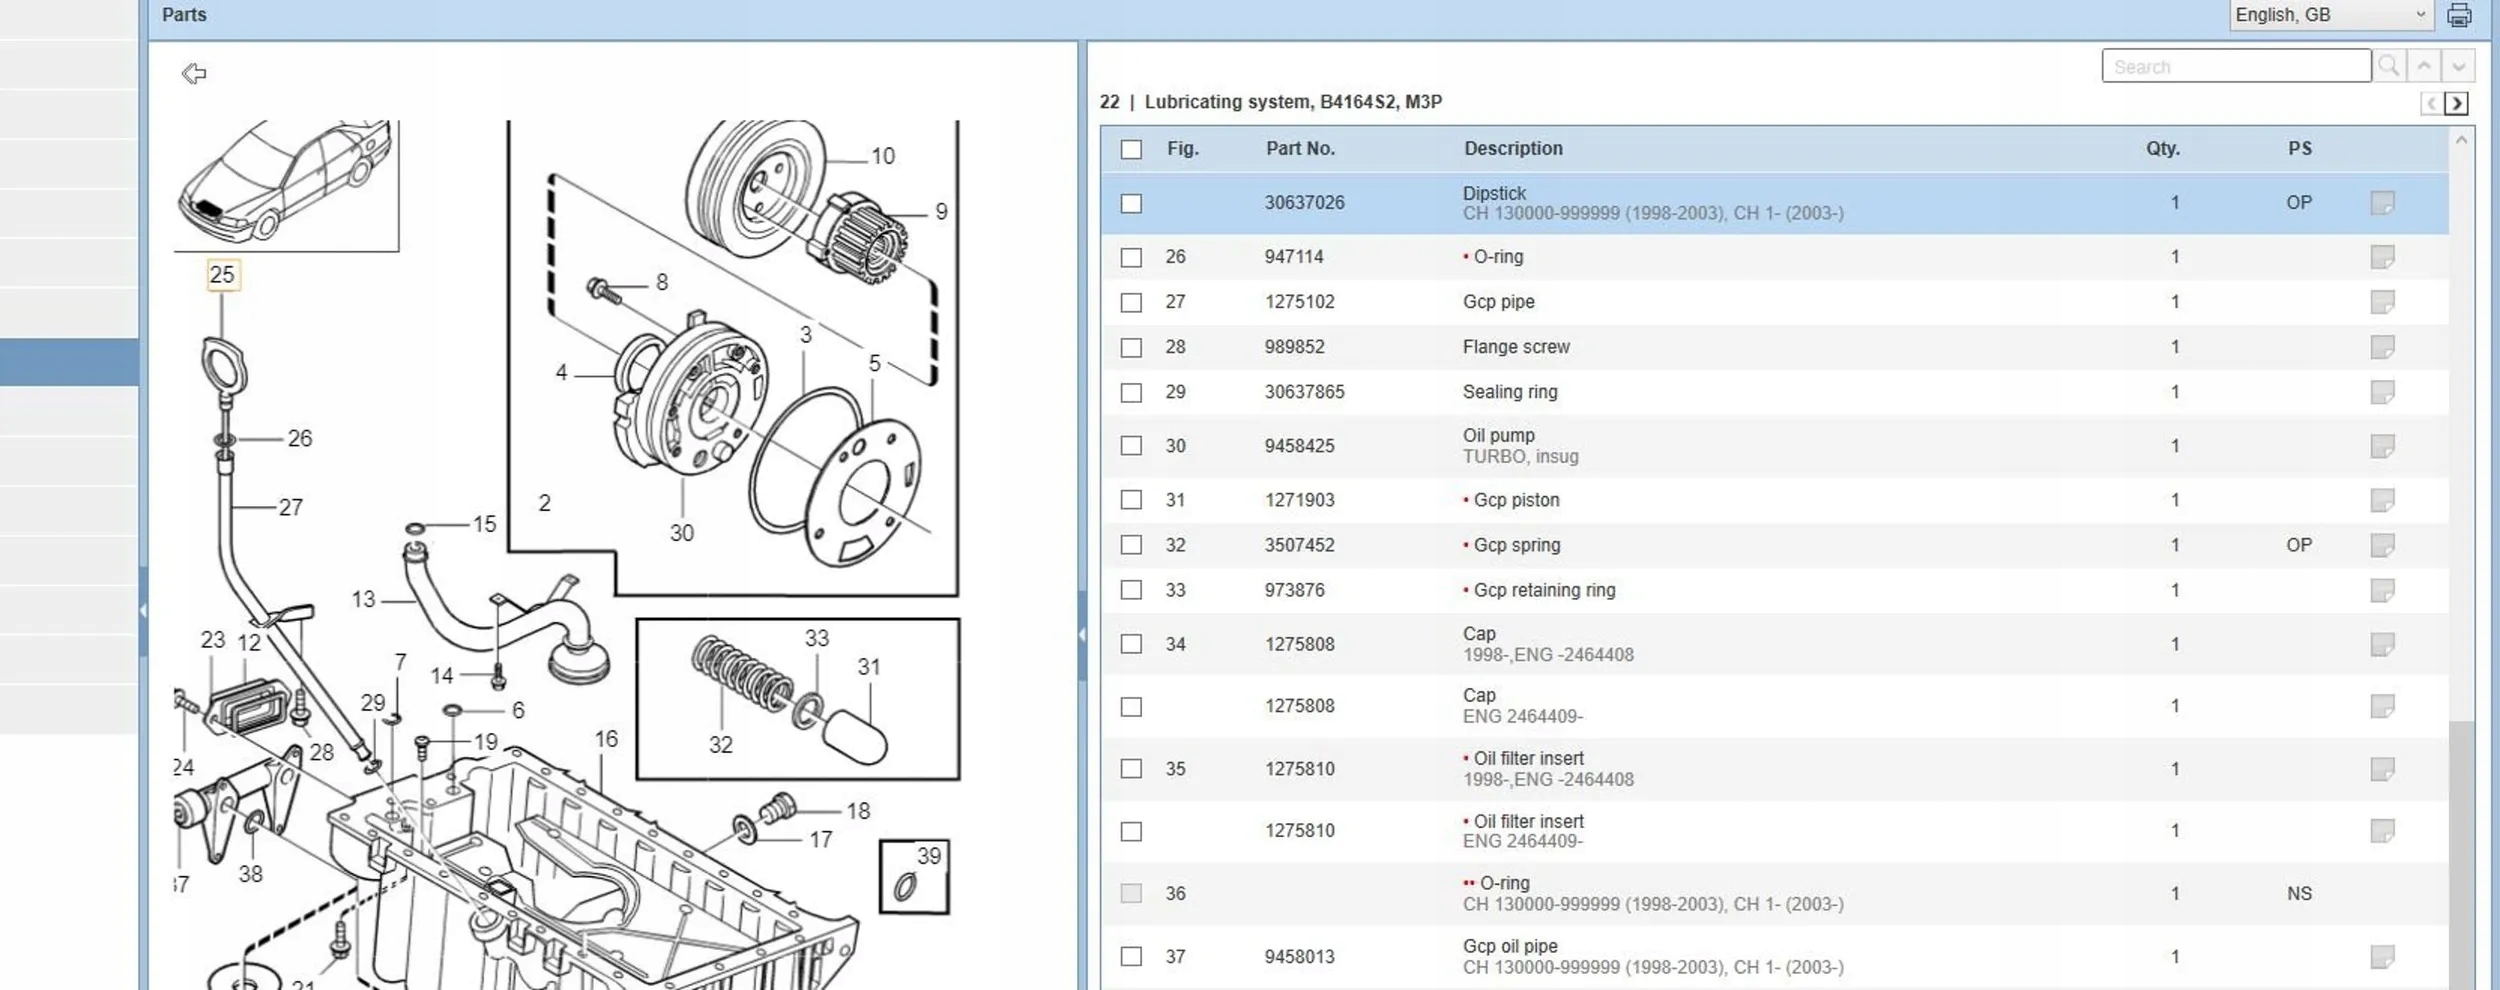Screen dimensions: 2500x990
Task: Open the English, GB language dropdown
Action: point(2330,15)
